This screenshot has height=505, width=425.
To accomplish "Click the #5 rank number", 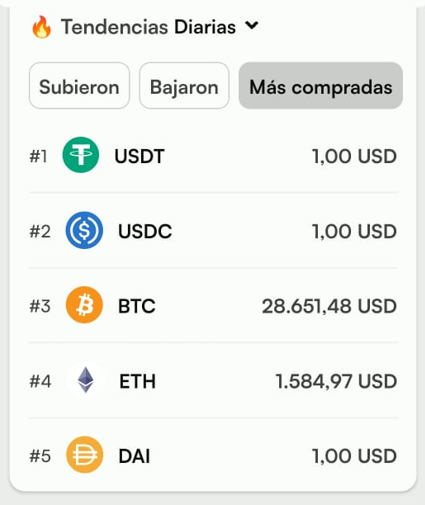I will point(40,456).
